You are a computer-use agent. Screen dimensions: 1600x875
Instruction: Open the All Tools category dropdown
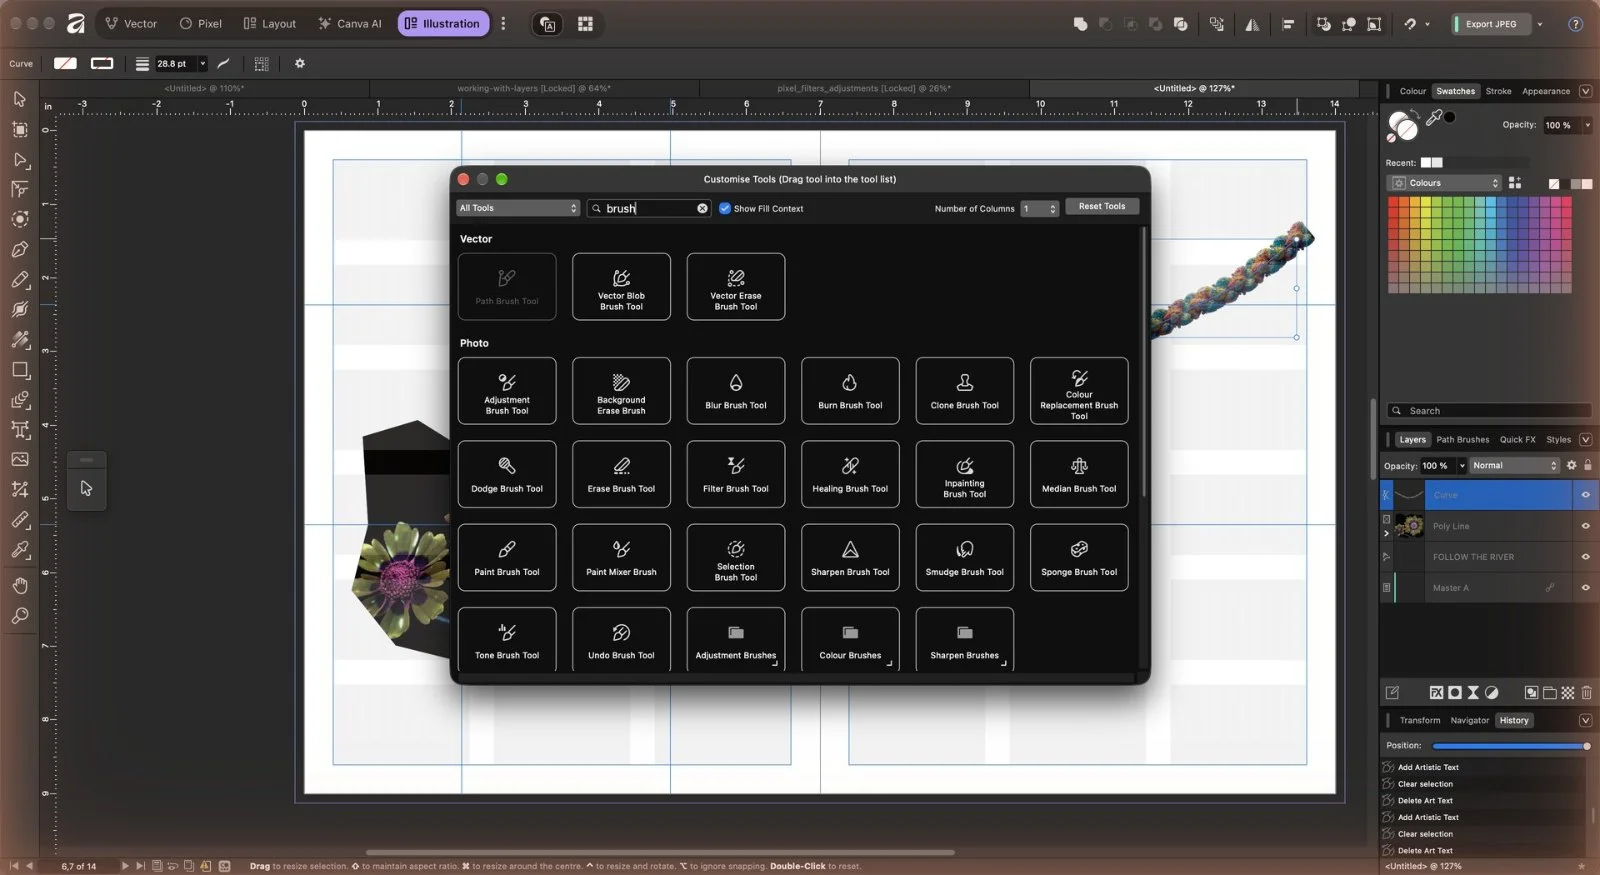tap(518, 208)
